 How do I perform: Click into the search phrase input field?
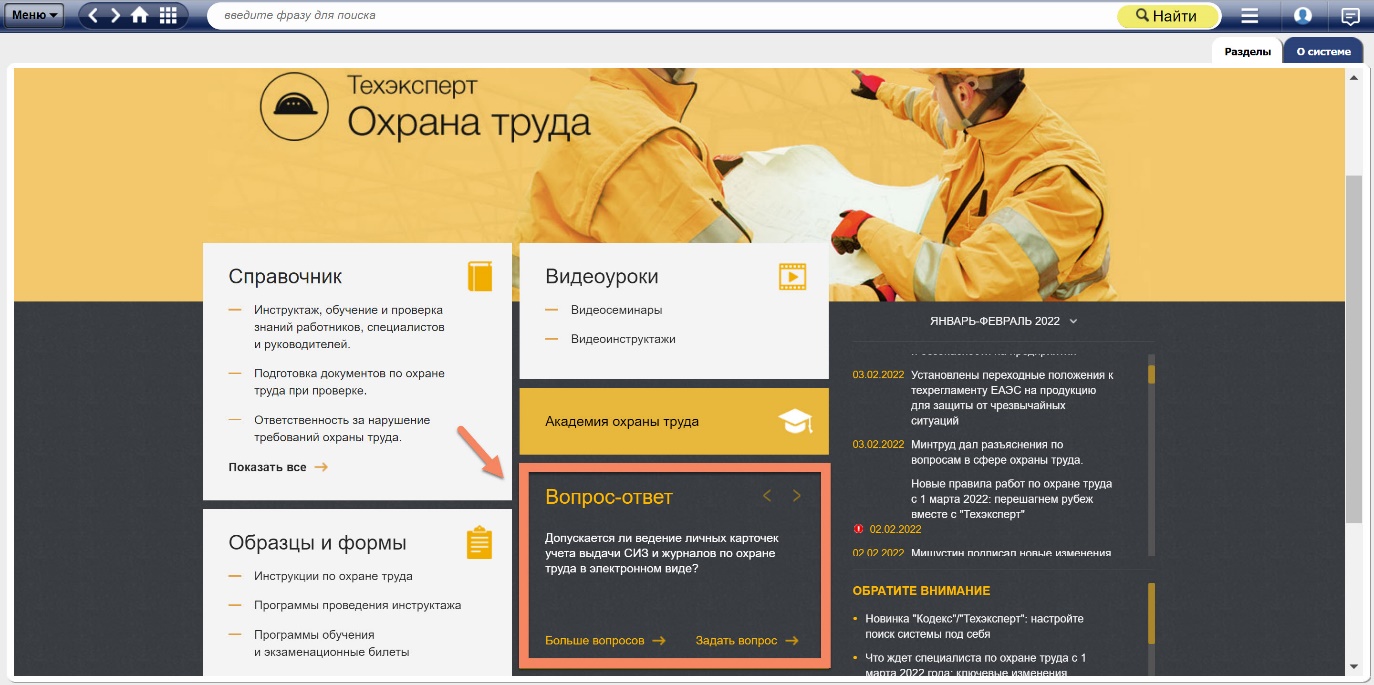(660, 16)
